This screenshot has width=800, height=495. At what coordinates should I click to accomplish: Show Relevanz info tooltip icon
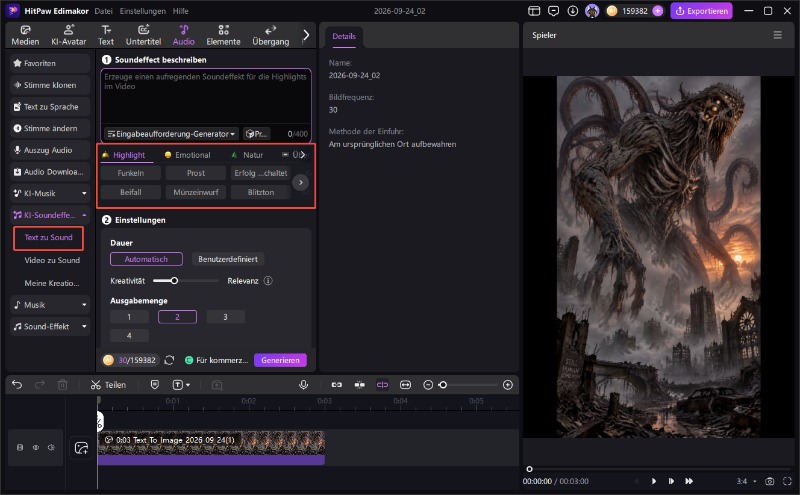click(x=268, y=281)
